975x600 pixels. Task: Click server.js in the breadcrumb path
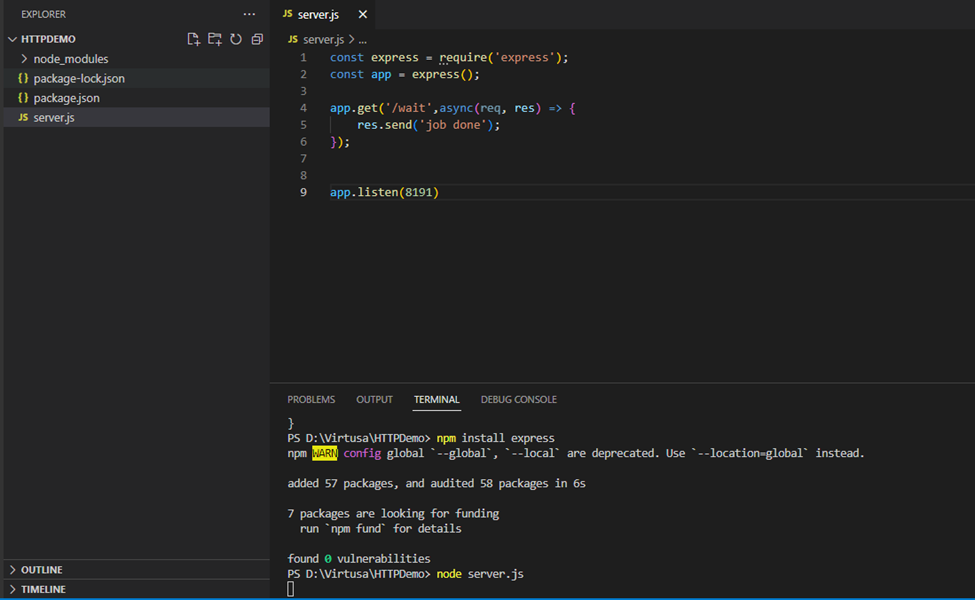pyautogui.click(x=323, y=39)
